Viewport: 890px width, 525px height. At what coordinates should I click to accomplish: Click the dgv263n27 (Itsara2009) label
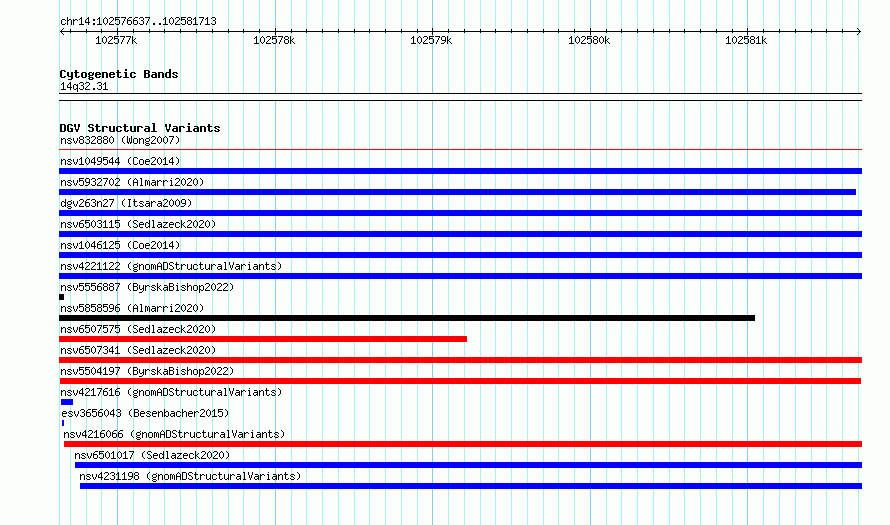point(126,203)
